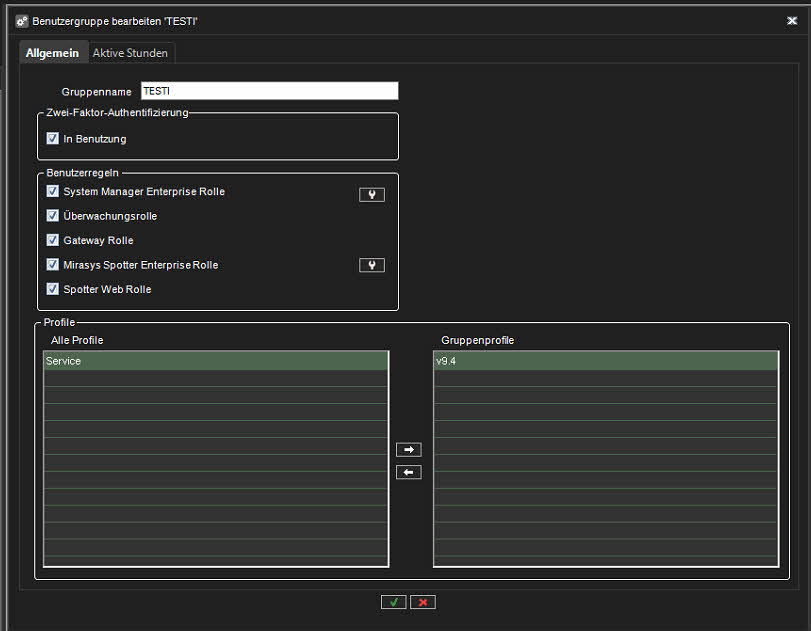Viewport: 811px width, 631px height.
Task: Toggle In Benutzung checkbox
Action: (x=53, y=139)
